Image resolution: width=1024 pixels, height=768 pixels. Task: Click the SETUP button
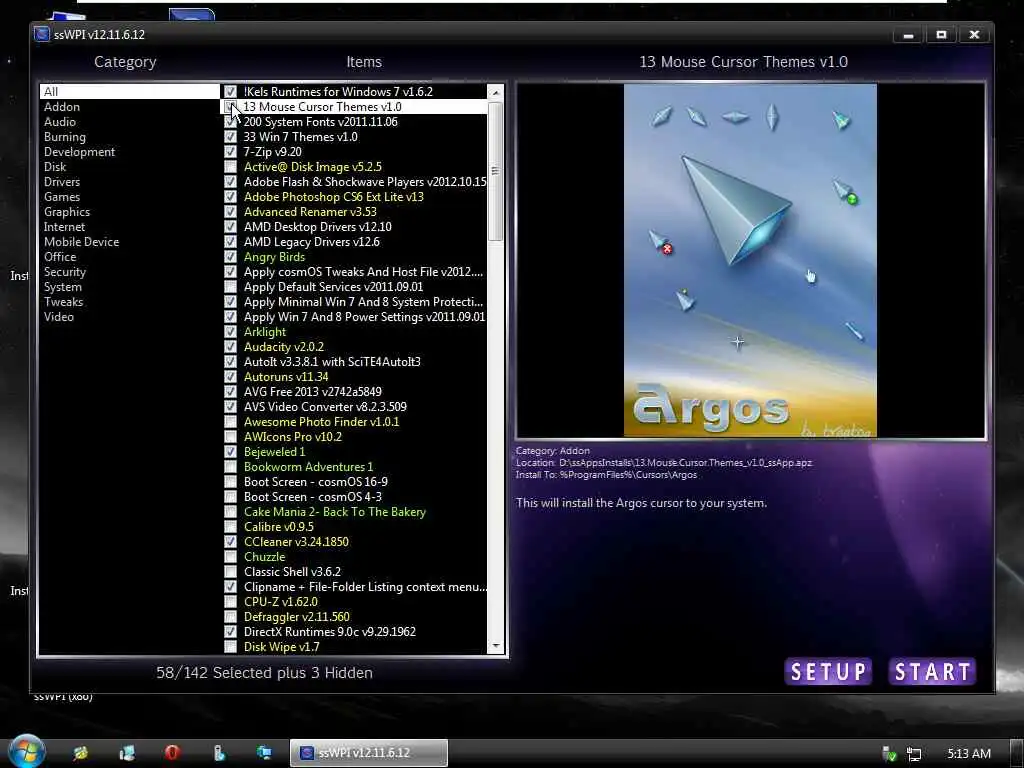[x=828, y=671]
